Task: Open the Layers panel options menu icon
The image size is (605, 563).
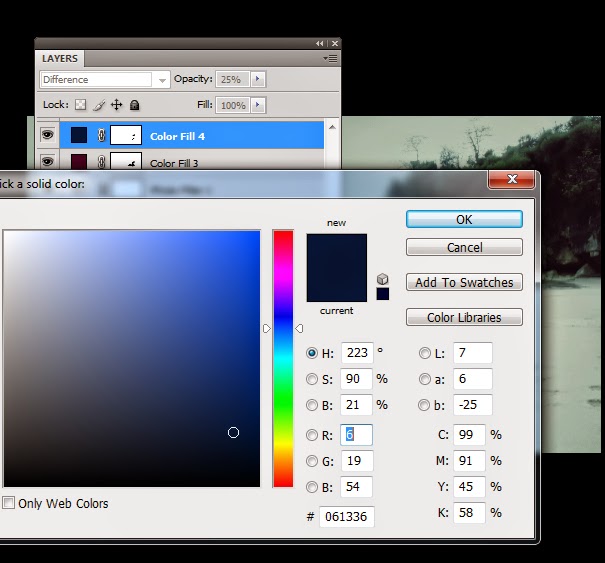Action: [x=330, y=58]
